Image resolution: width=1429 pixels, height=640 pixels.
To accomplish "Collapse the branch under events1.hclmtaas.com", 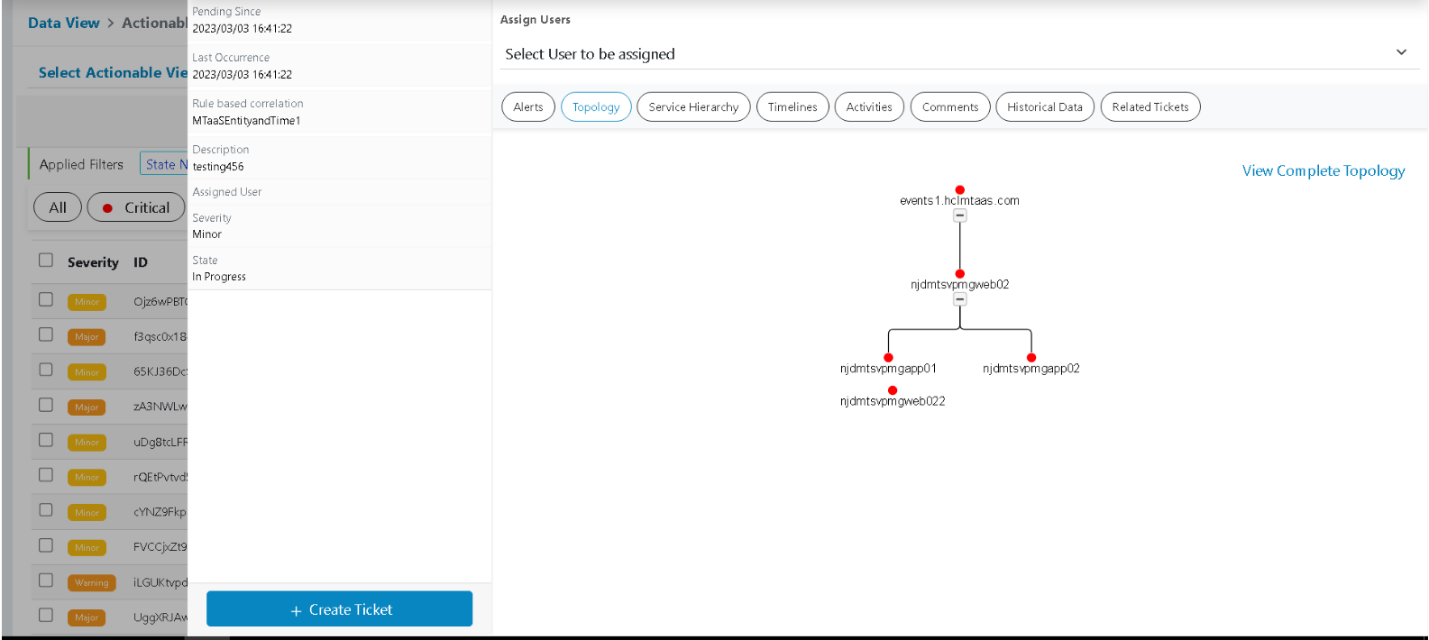I will click(959, 213).
